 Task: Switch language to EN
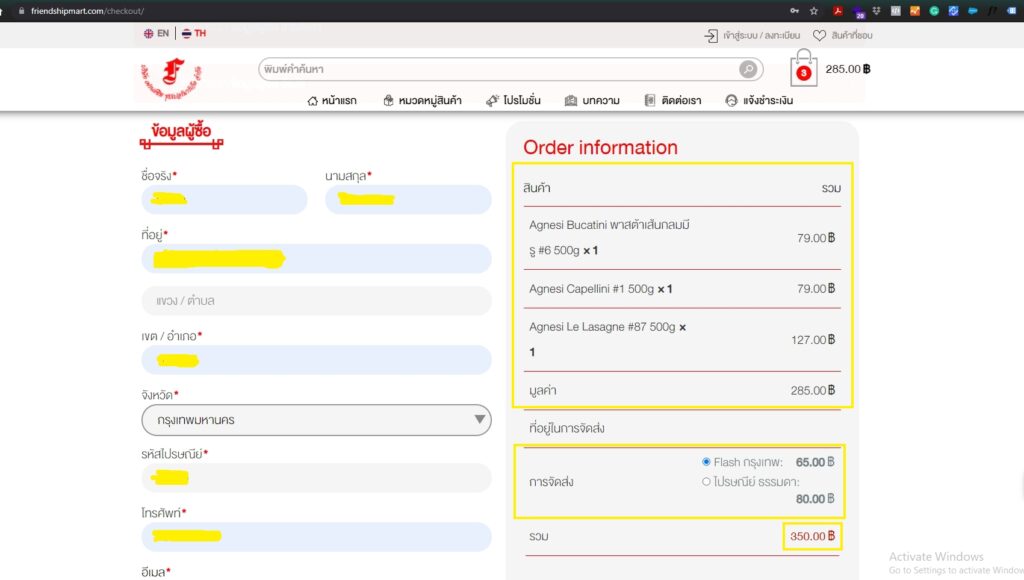[156, 33]
